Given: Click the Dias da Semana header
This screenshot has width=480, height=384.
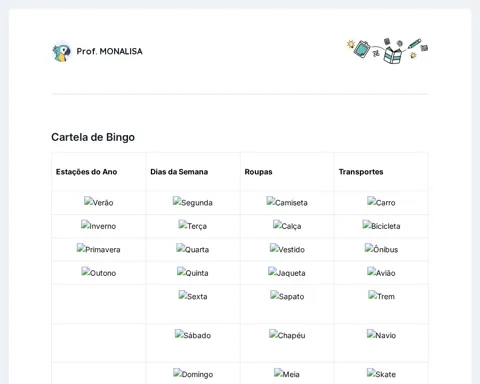Looking at the screenshot, I should tap(179, 172).
